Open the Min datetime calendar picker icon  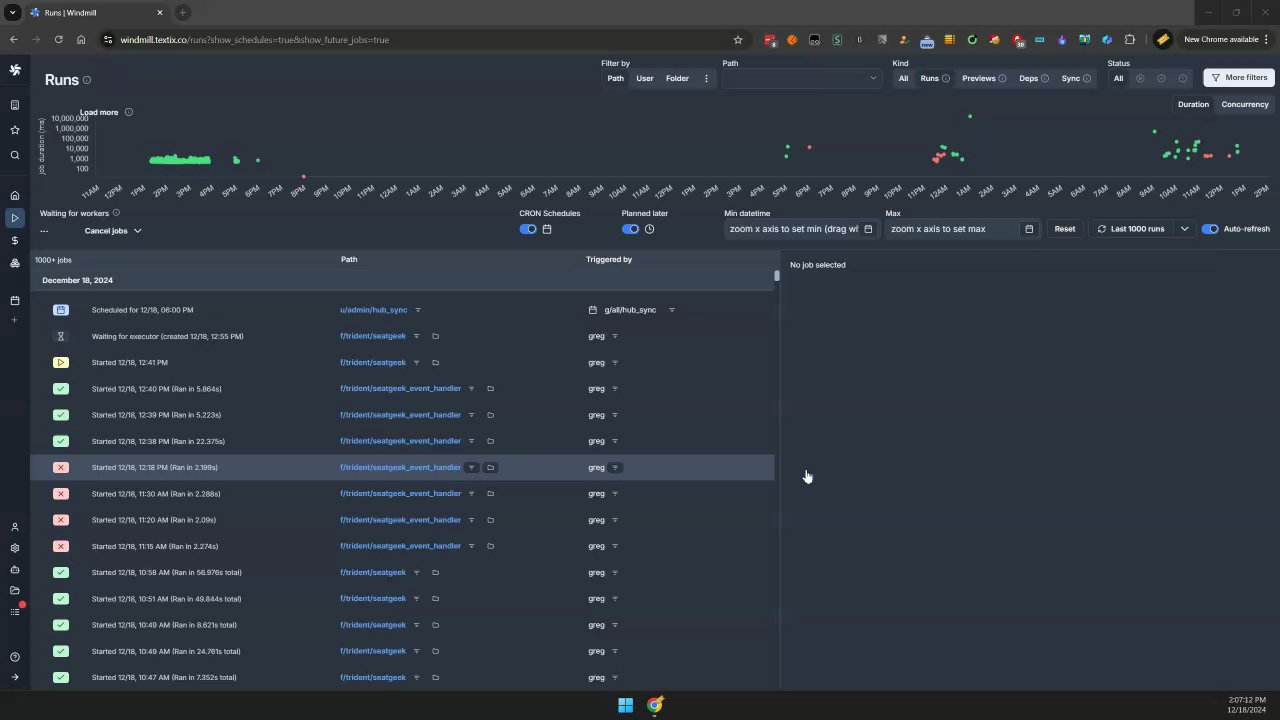868,229
